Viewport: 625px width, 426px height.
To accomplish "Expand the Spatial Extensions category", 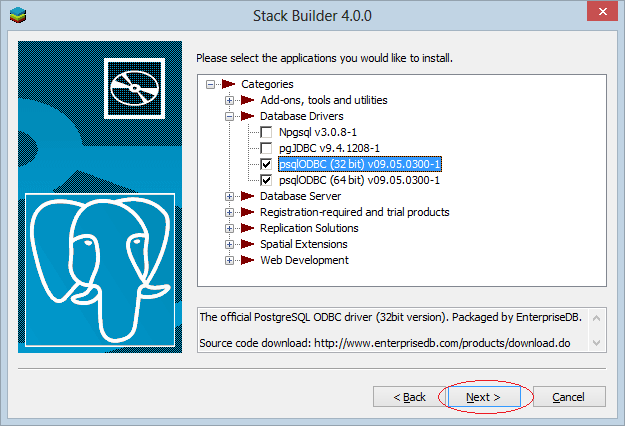I will (x=229, y=244).
